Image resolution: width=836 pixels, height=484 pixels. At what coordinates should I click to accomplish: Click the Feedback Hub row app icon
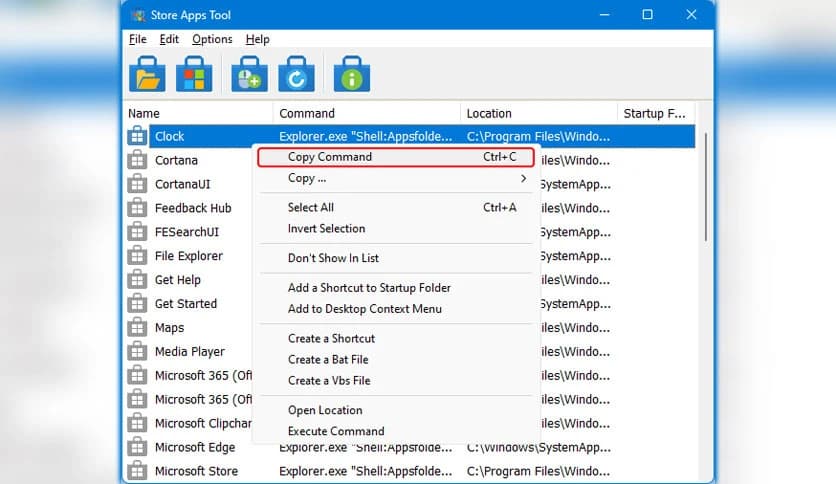[137, 208]
